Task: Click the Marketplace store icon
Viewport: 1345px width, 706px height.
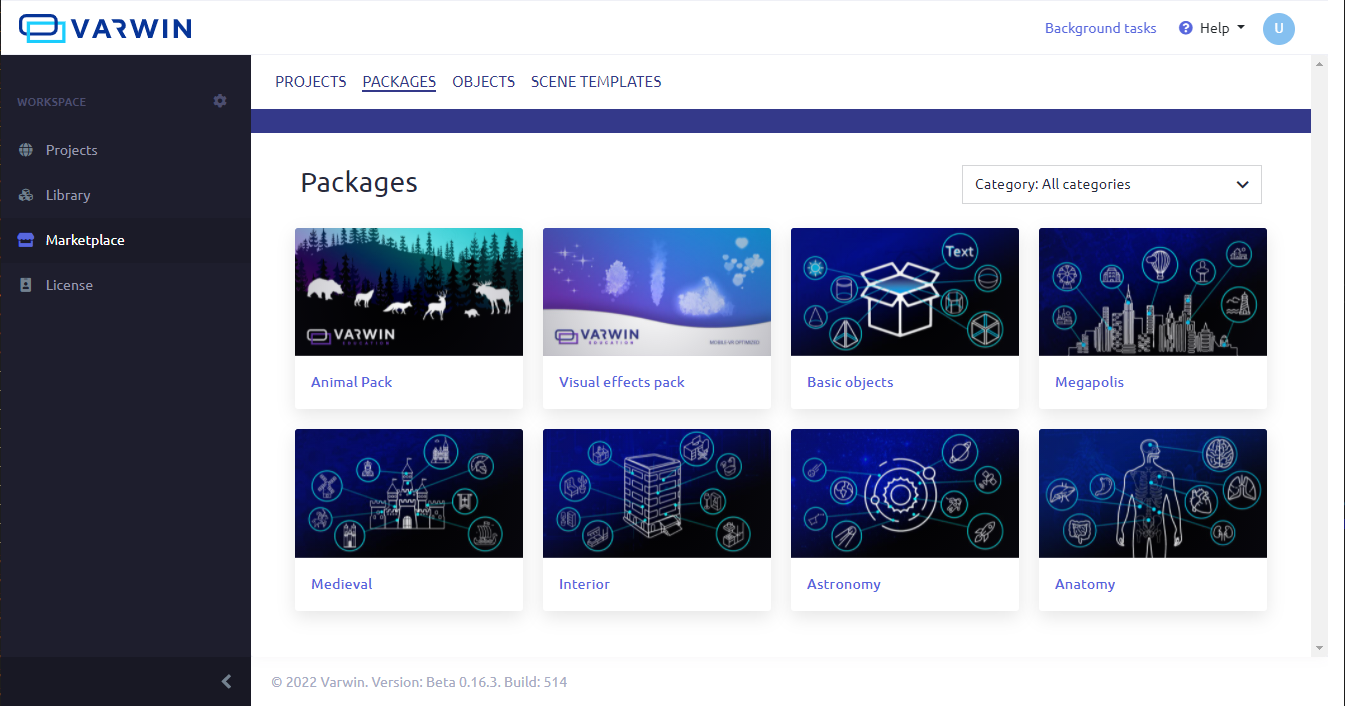Action: [26, 240]
